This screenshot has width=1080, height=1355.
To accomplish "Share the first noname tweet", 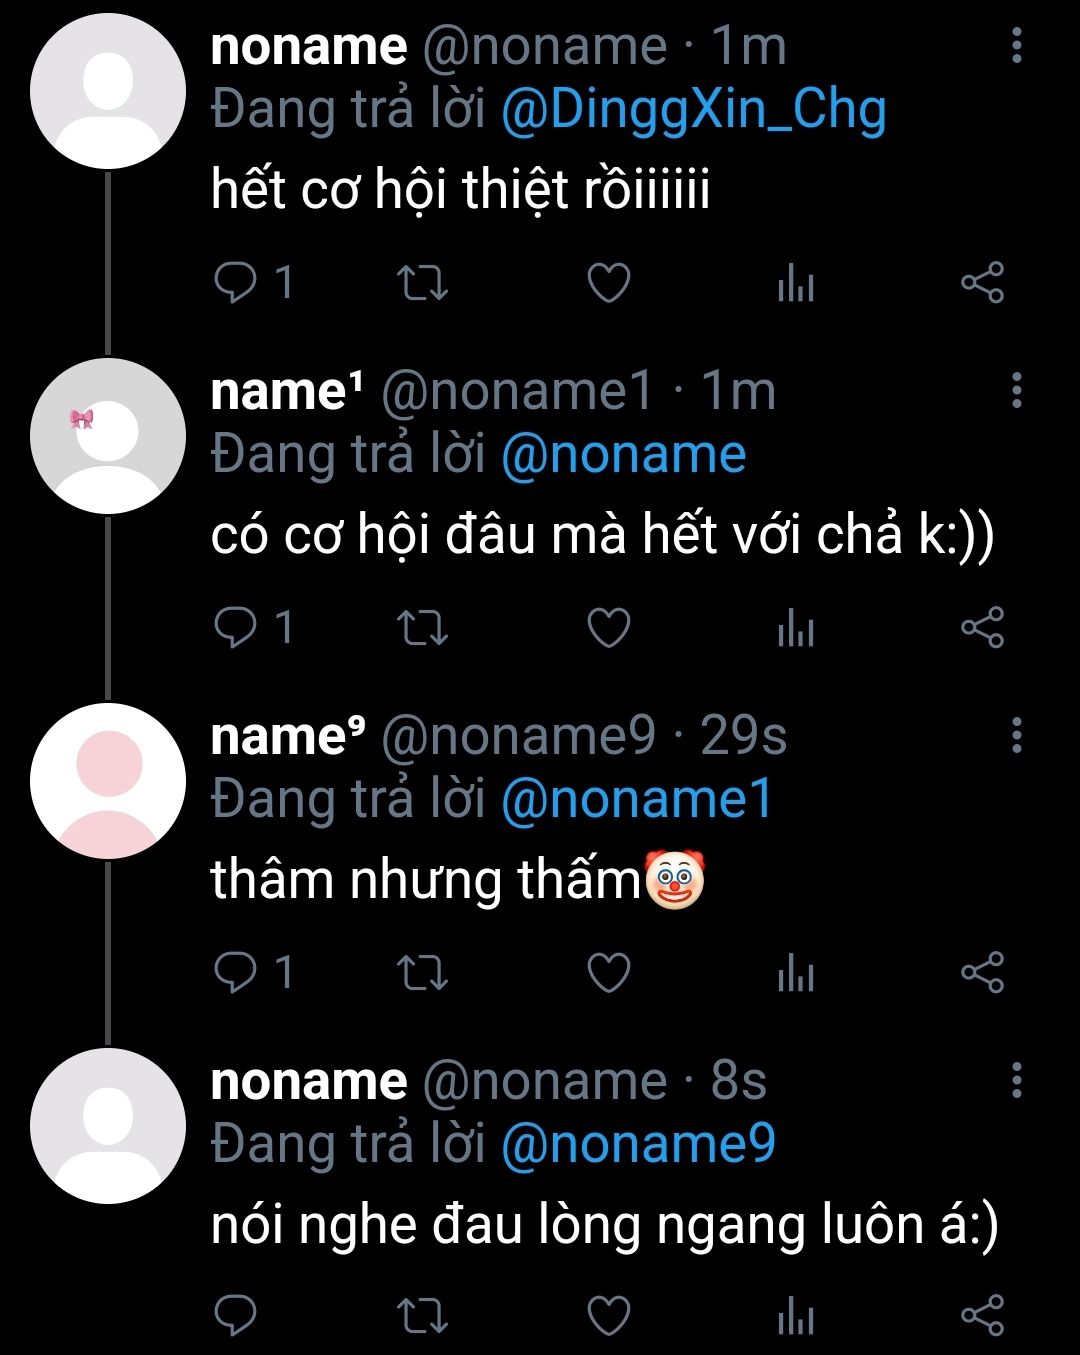I will (982, 283).
